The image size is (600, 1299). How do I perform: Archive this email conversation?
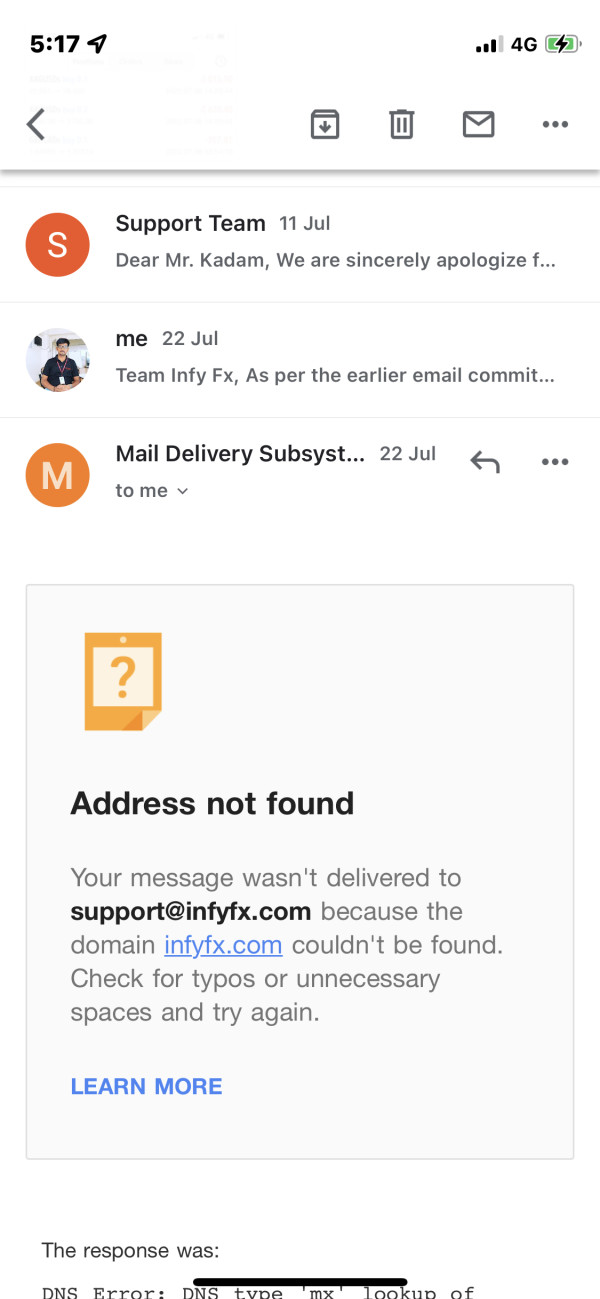[325, 125]
